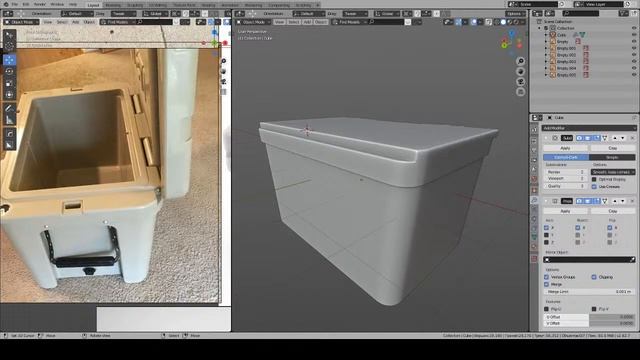Toggle Mirror Axis X checkbox

coord(547,228)
